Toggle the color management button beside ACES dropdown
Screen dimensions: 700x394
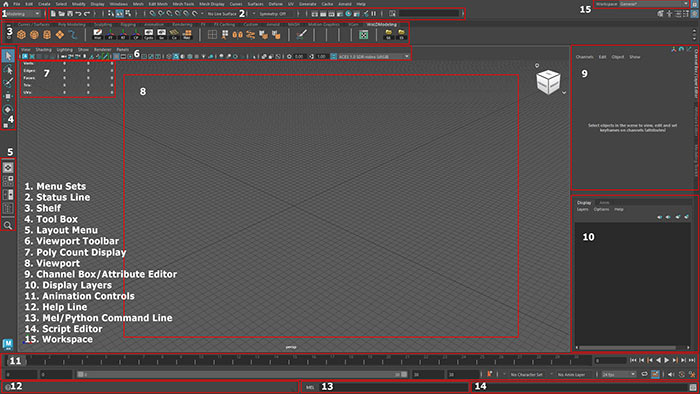[x=333, y=57]
